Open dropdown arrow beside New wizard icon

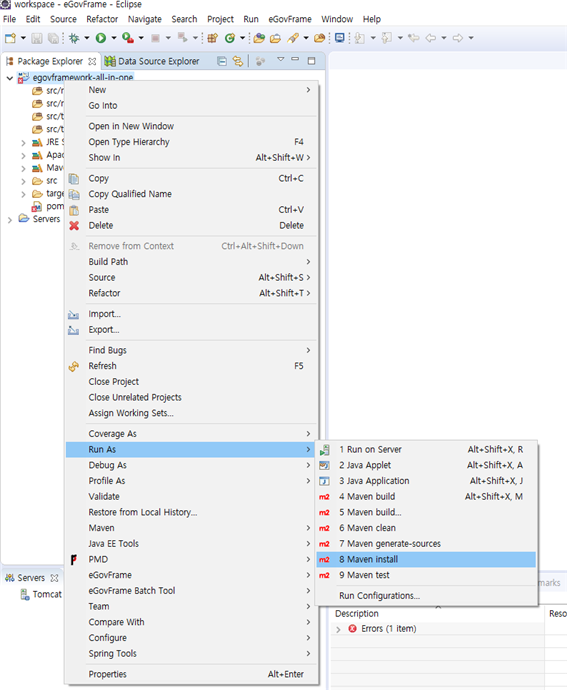click(23, 38)
